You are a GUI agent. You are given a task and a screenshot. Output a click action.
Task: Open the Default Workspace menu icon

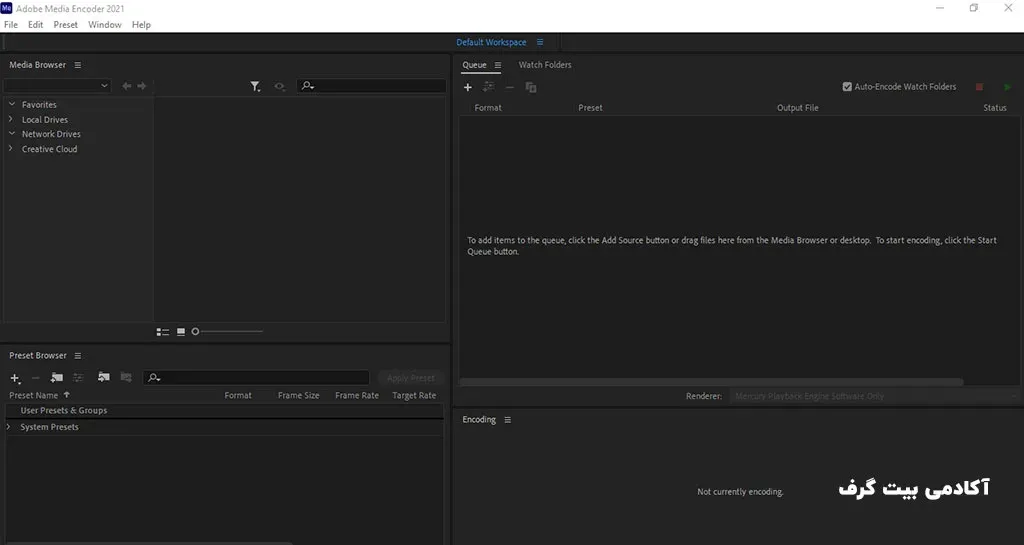[x=539, y=42]
